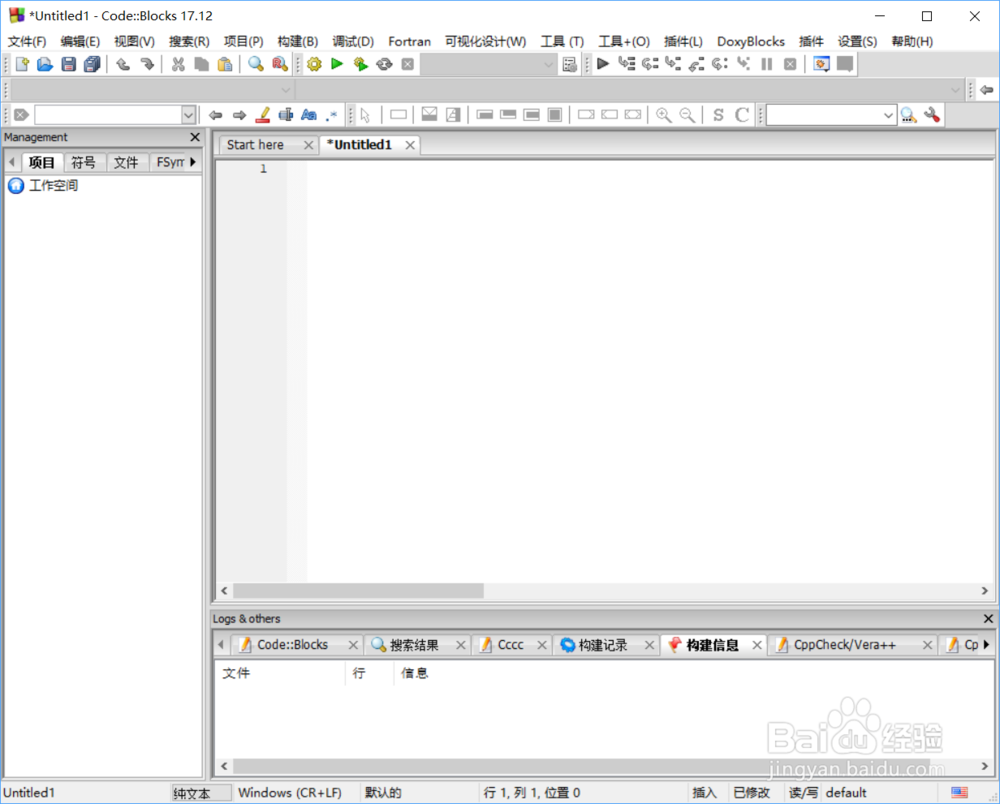Open the 文件(F) menu
Screen dimensions: 1000x804
click(27, 41)
